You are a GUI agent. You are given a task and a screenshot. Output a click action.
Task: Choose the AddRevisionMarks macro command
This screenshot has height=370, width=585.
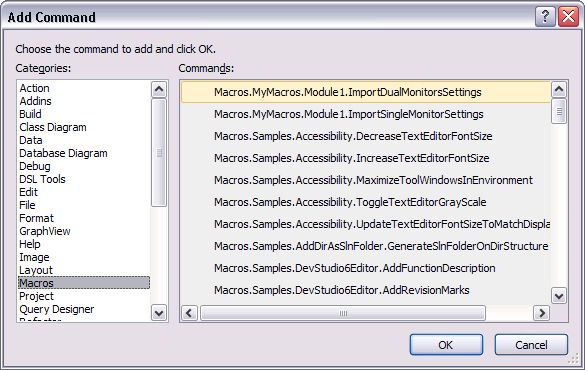point(366,290)
